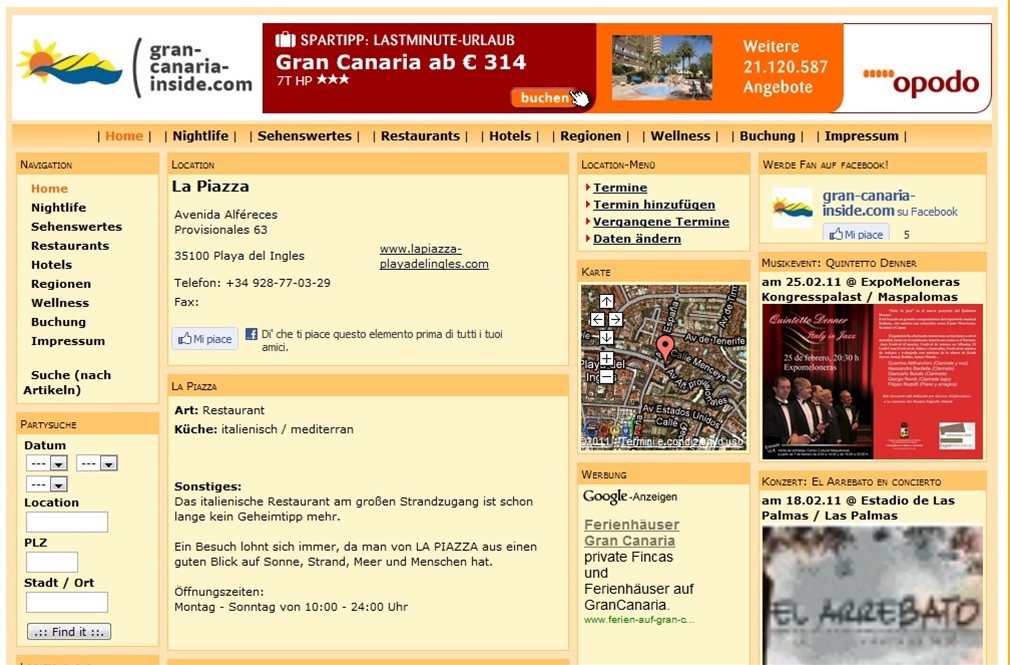
Task: Click the 'Art: Restaurant' line
Action: coord(220,410)
